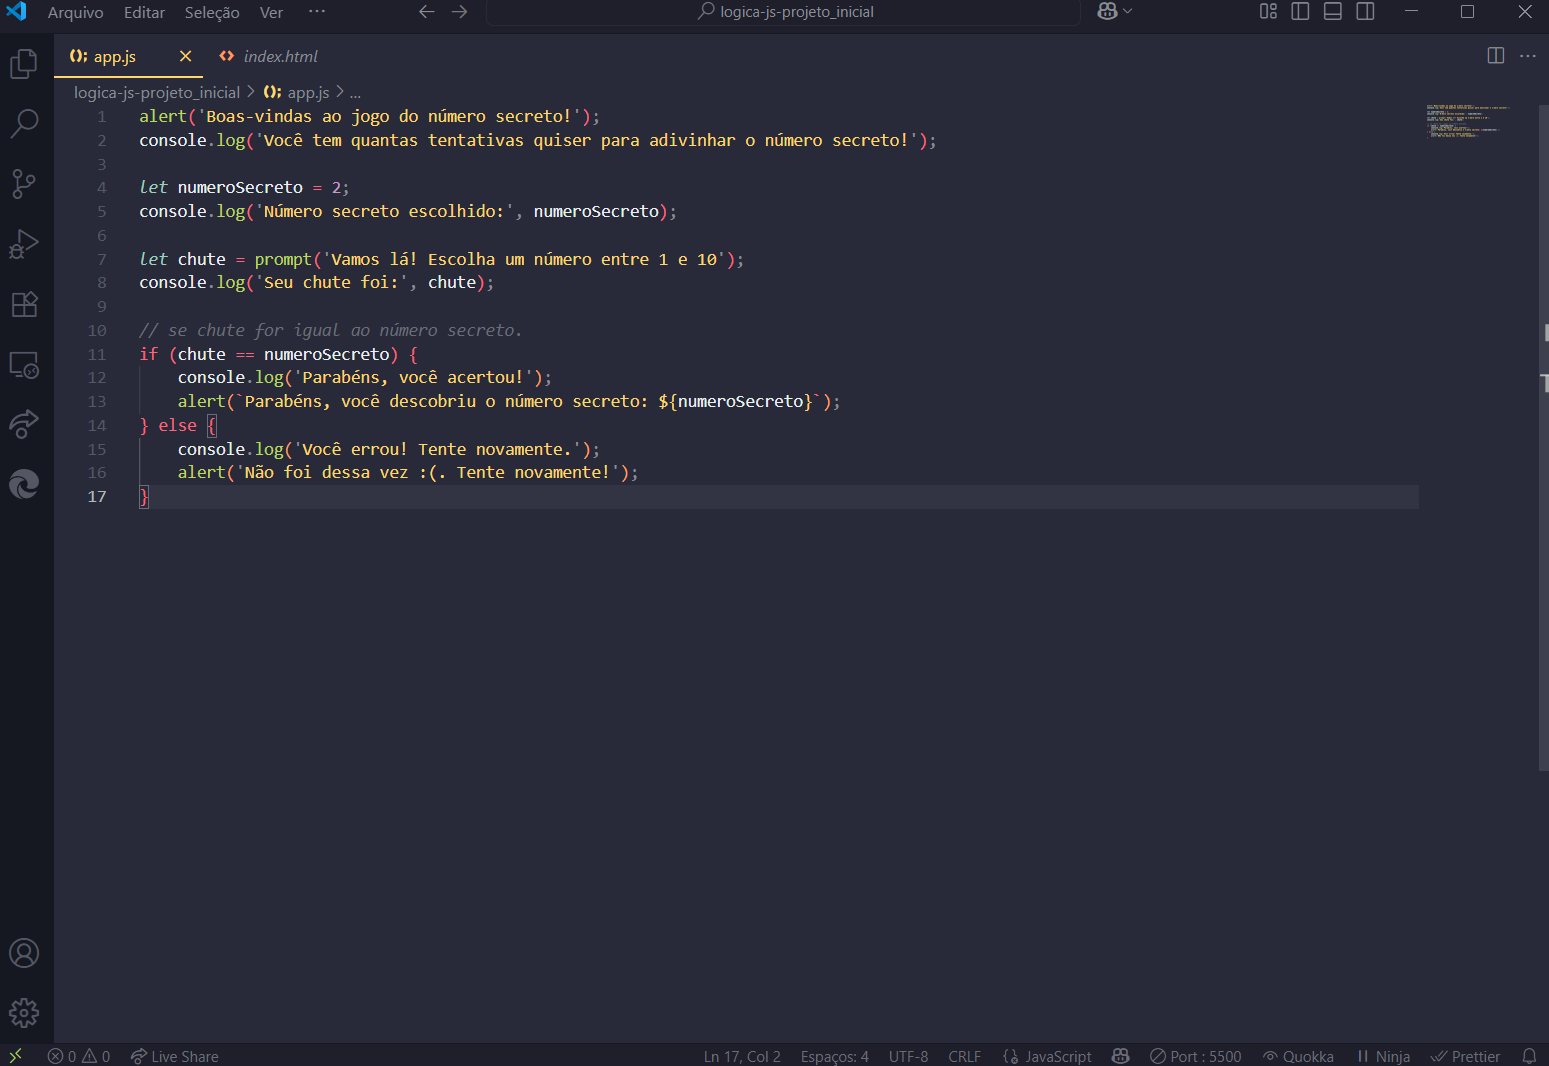Switch to the index.html tab

pos(268,57)
